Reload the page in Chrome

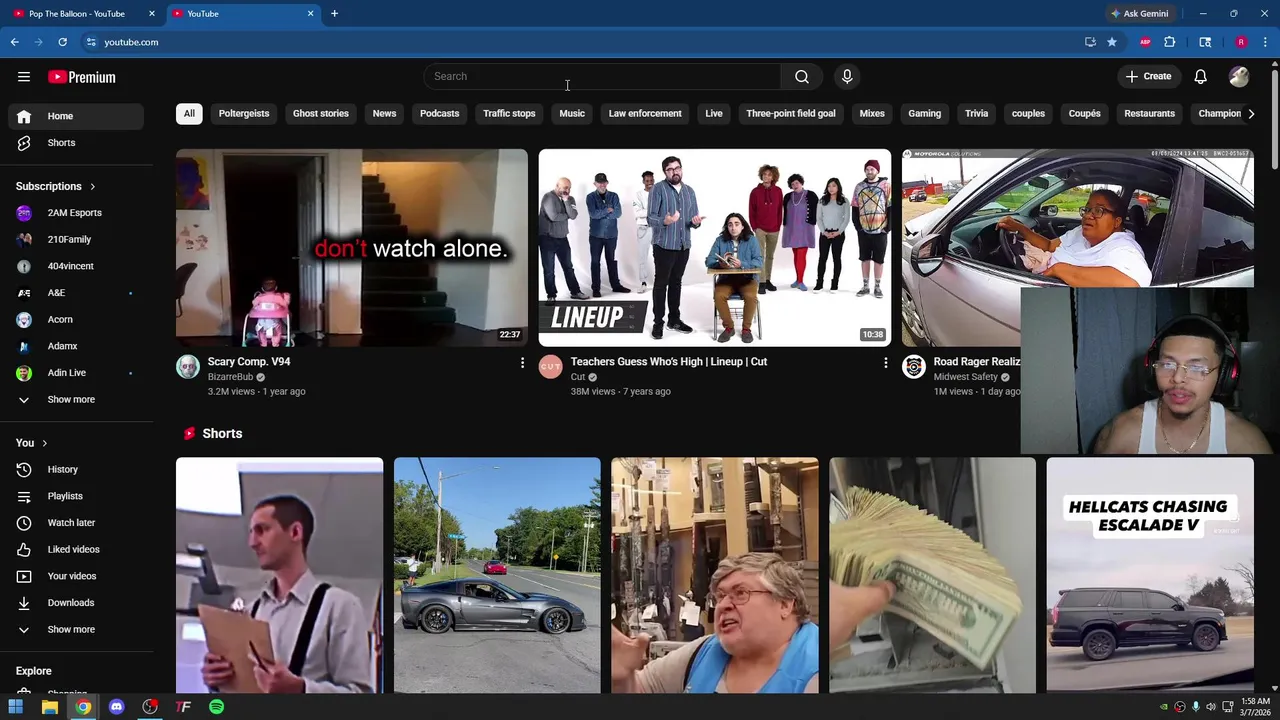[x=62, y=42]
